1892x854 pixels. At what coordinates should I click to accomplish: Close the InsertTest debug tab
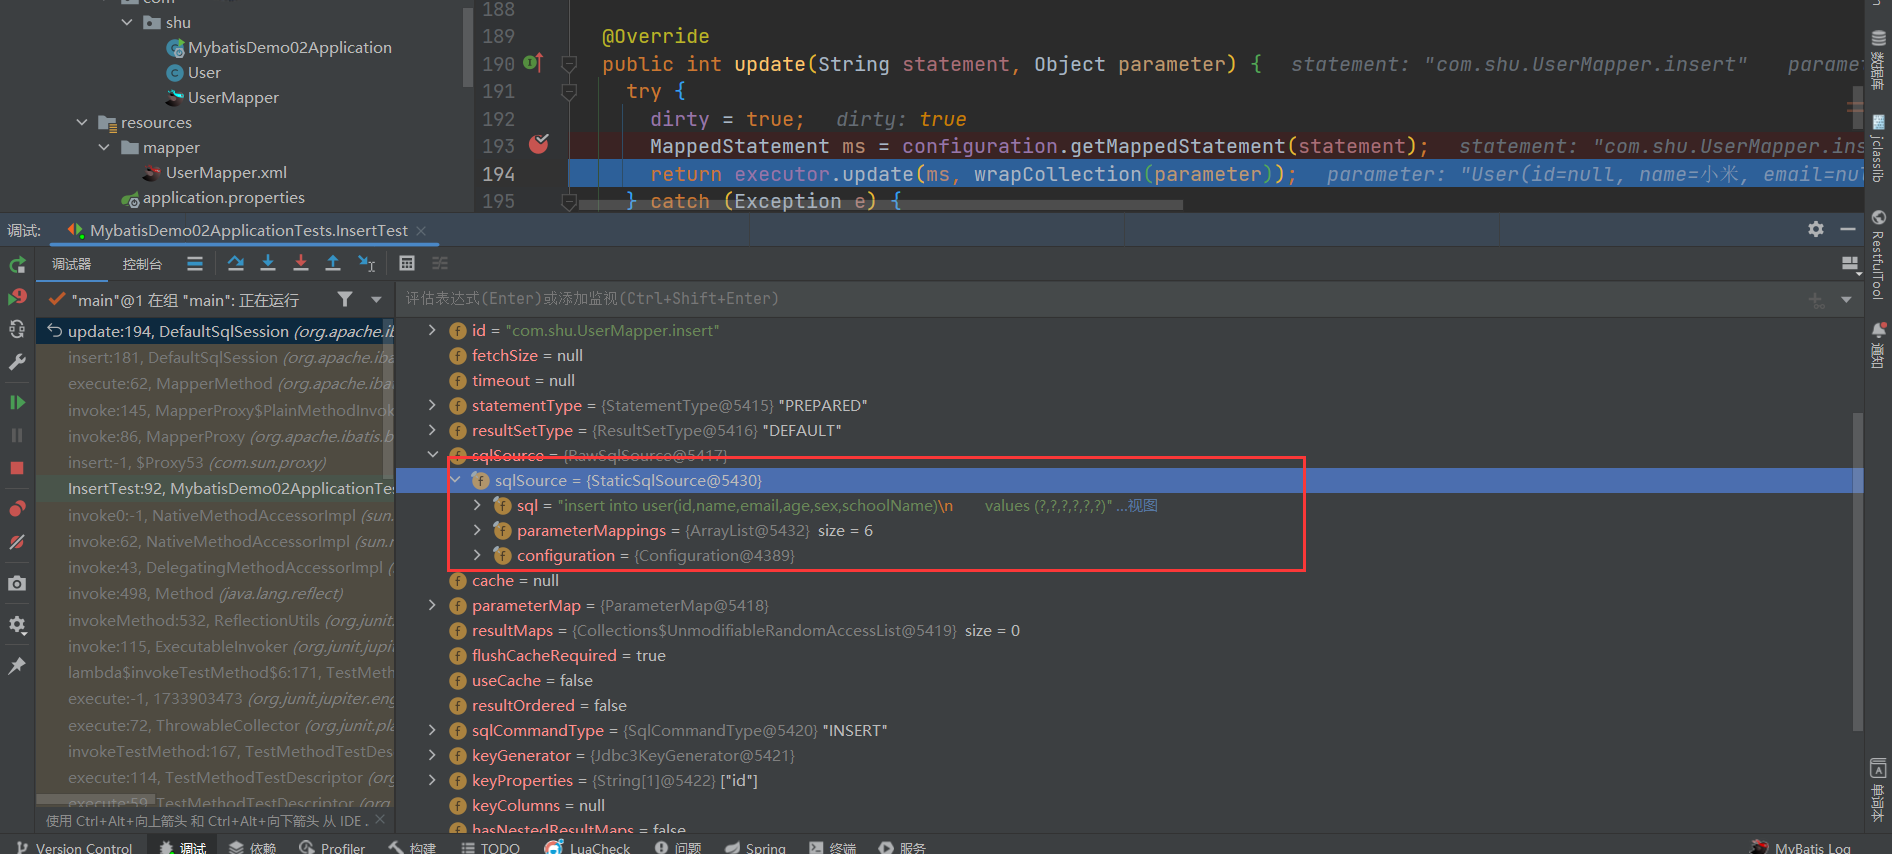coord(421,230)
